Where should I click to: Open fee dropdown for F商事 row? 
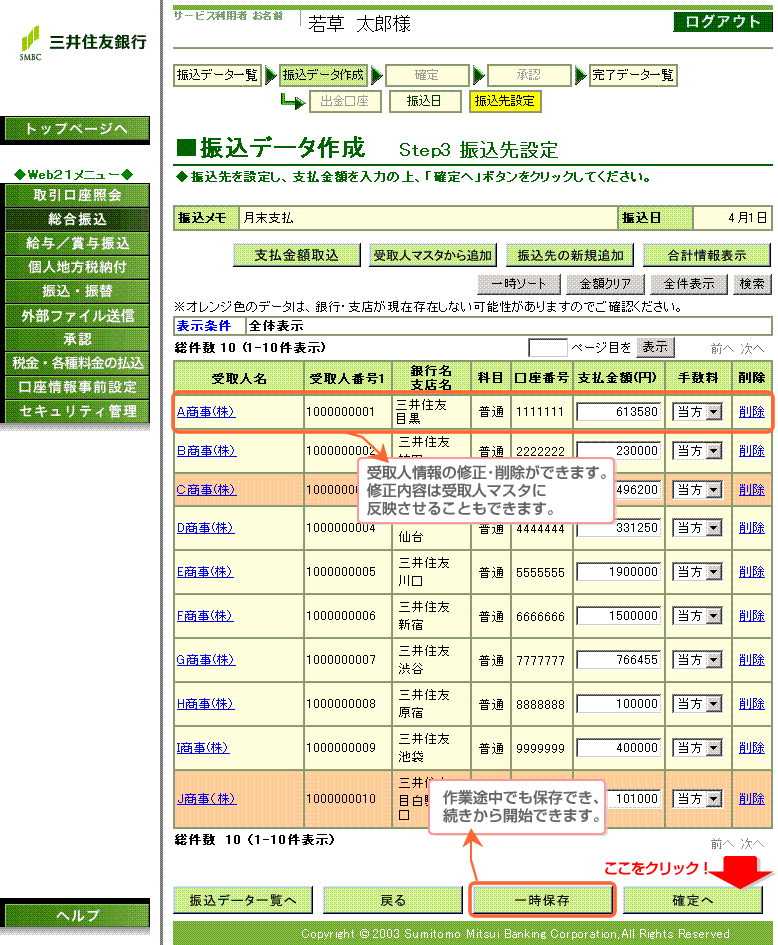tap(697, 616)
